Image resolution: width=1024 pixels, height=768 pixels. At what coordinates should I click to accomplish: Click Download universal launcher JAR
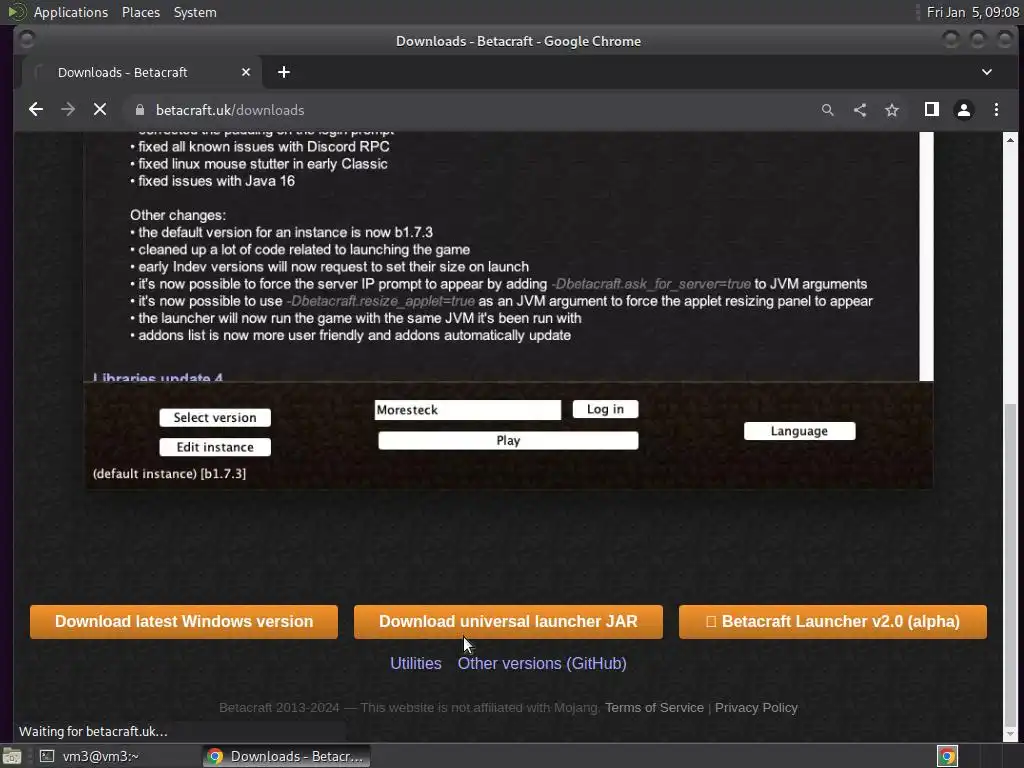click(508, 621)
